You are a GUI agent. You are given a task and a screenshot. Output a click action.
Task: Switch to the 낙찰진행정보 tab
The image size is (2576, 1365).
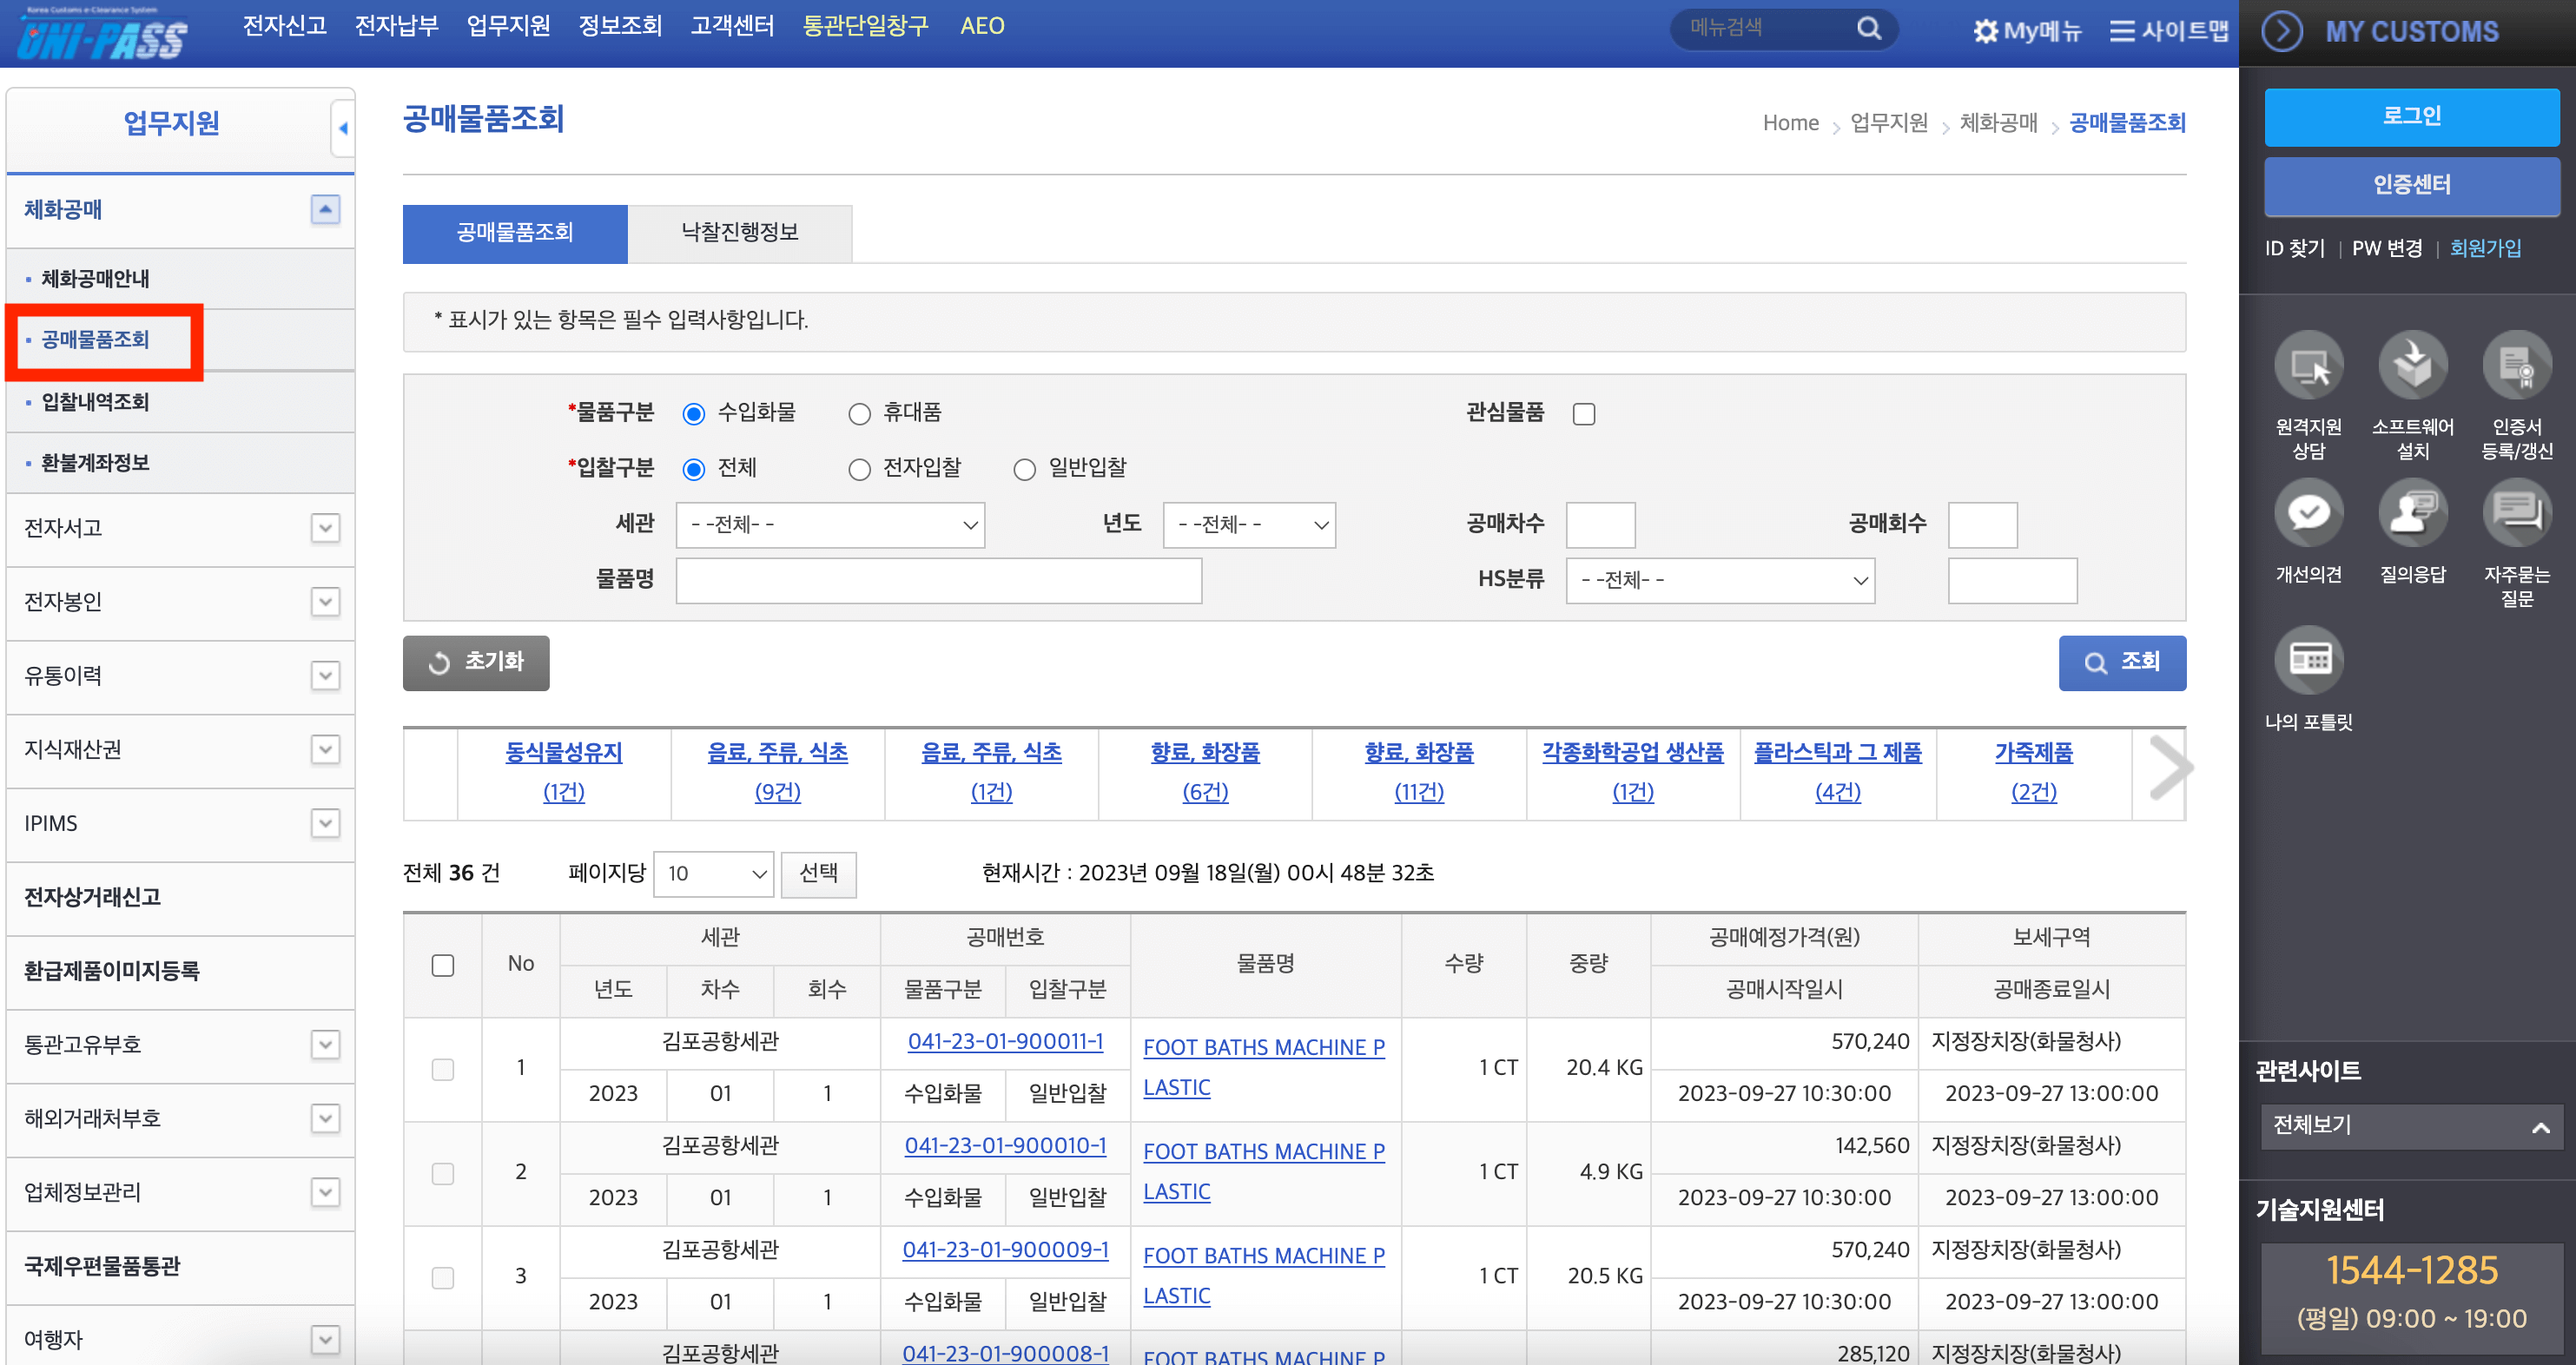[739, 233]
